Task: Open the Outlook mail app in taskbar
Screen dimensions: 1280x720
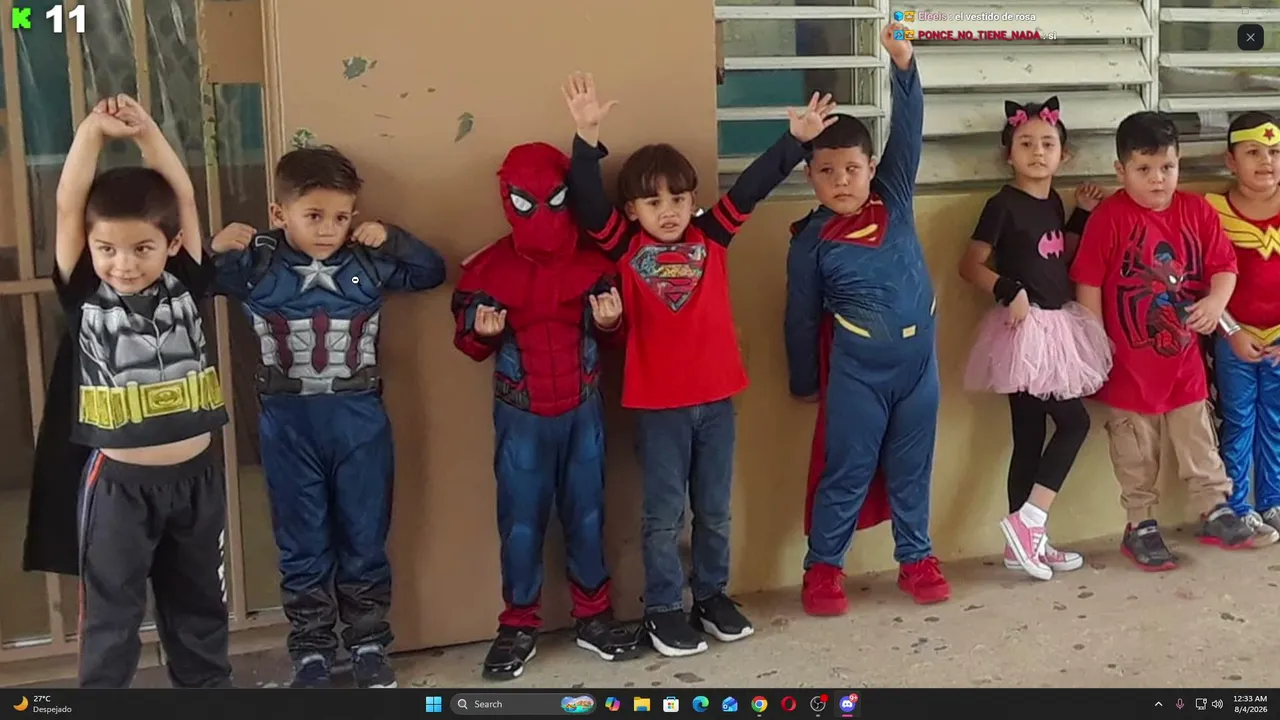Action: pos(730,704)
